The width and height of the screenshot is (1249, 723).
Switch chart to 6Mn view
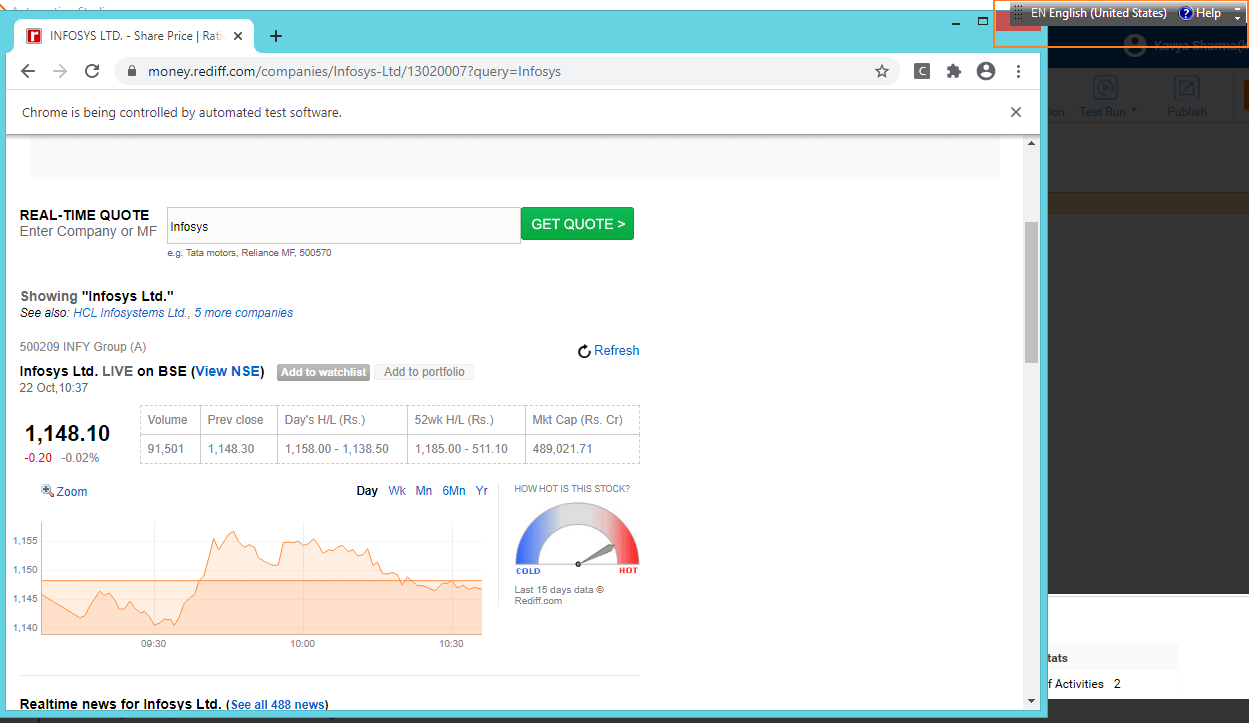454,491
